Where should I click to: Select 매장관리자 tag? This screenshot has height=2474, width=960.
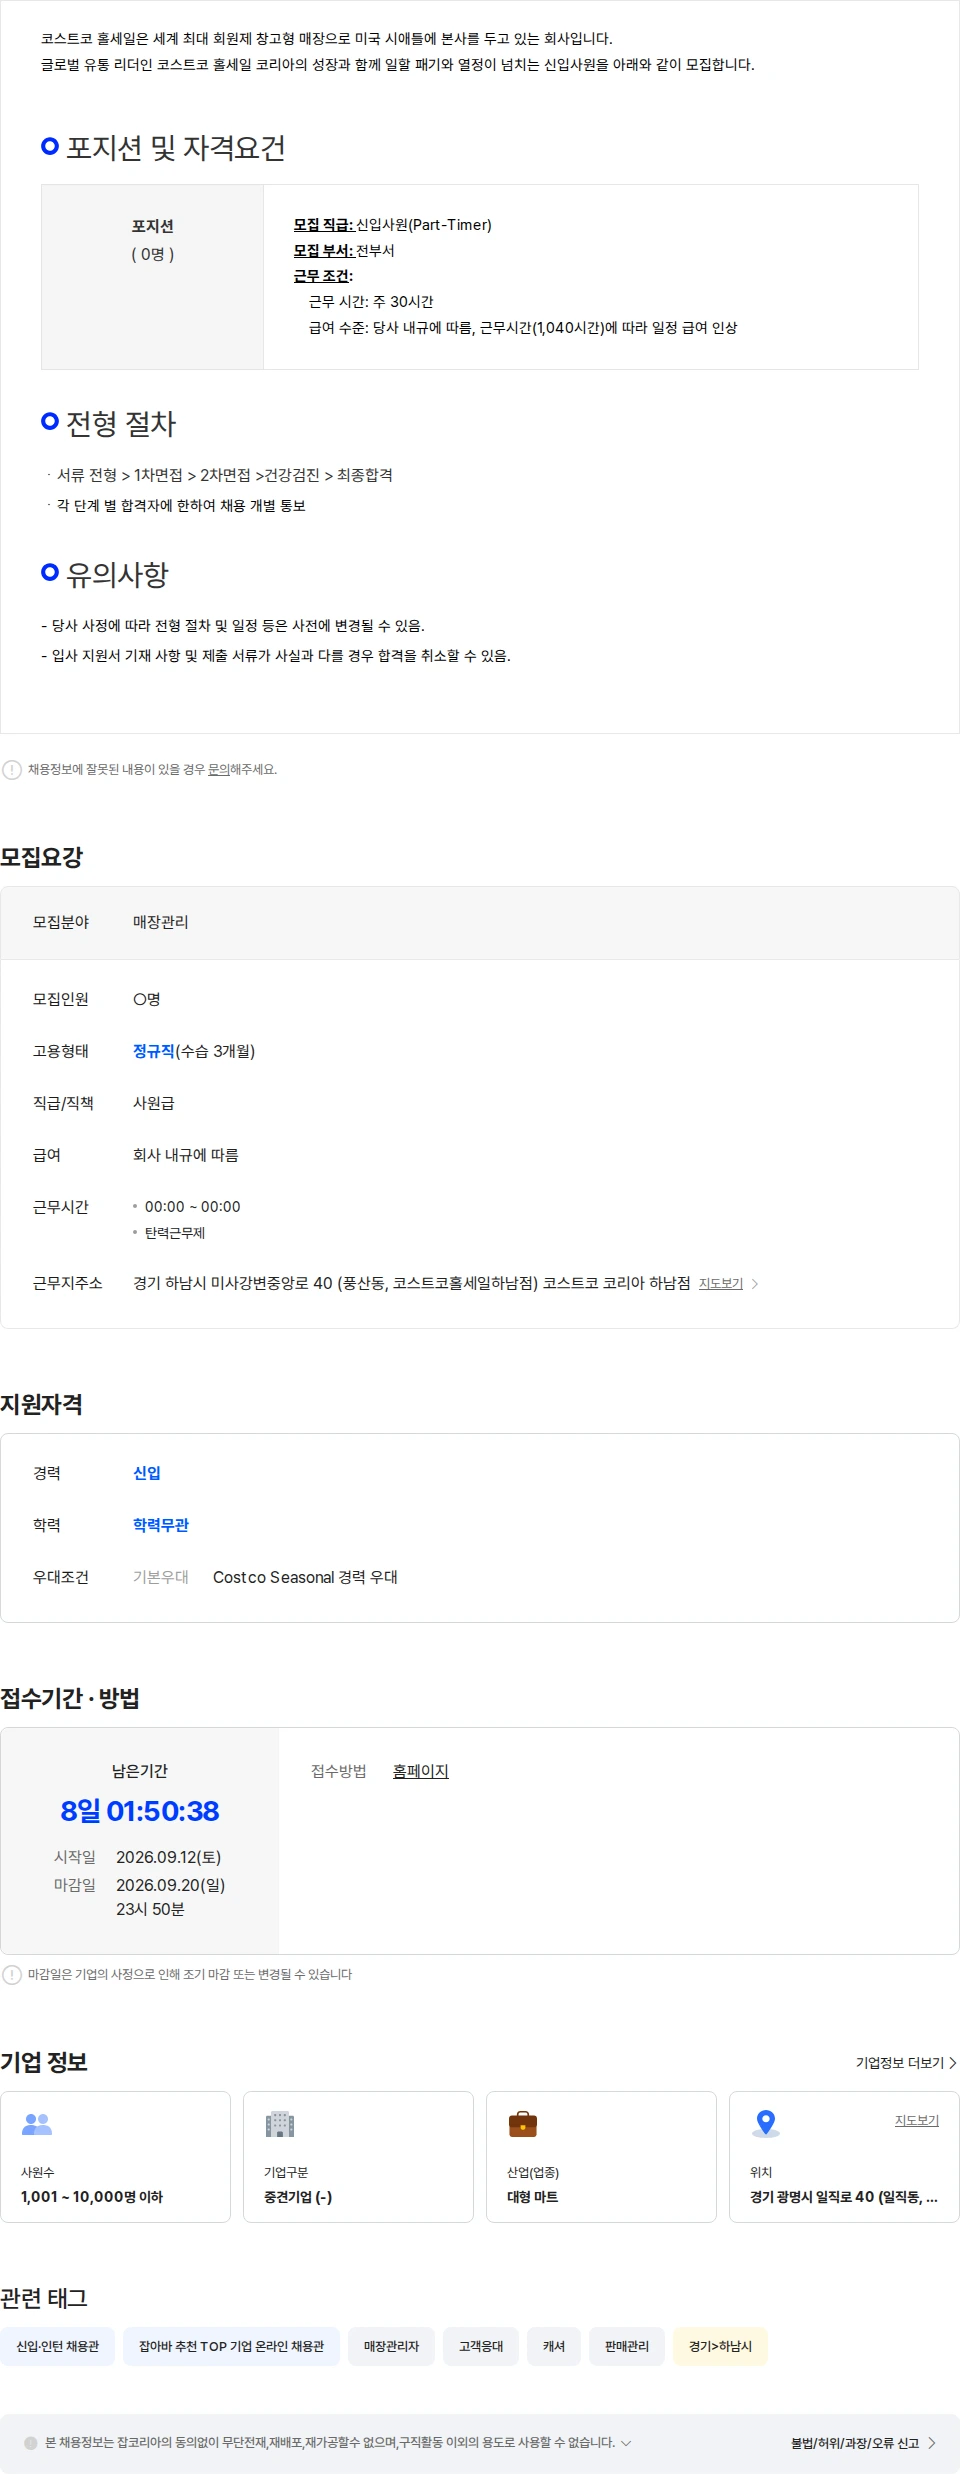coord(391,2346)
